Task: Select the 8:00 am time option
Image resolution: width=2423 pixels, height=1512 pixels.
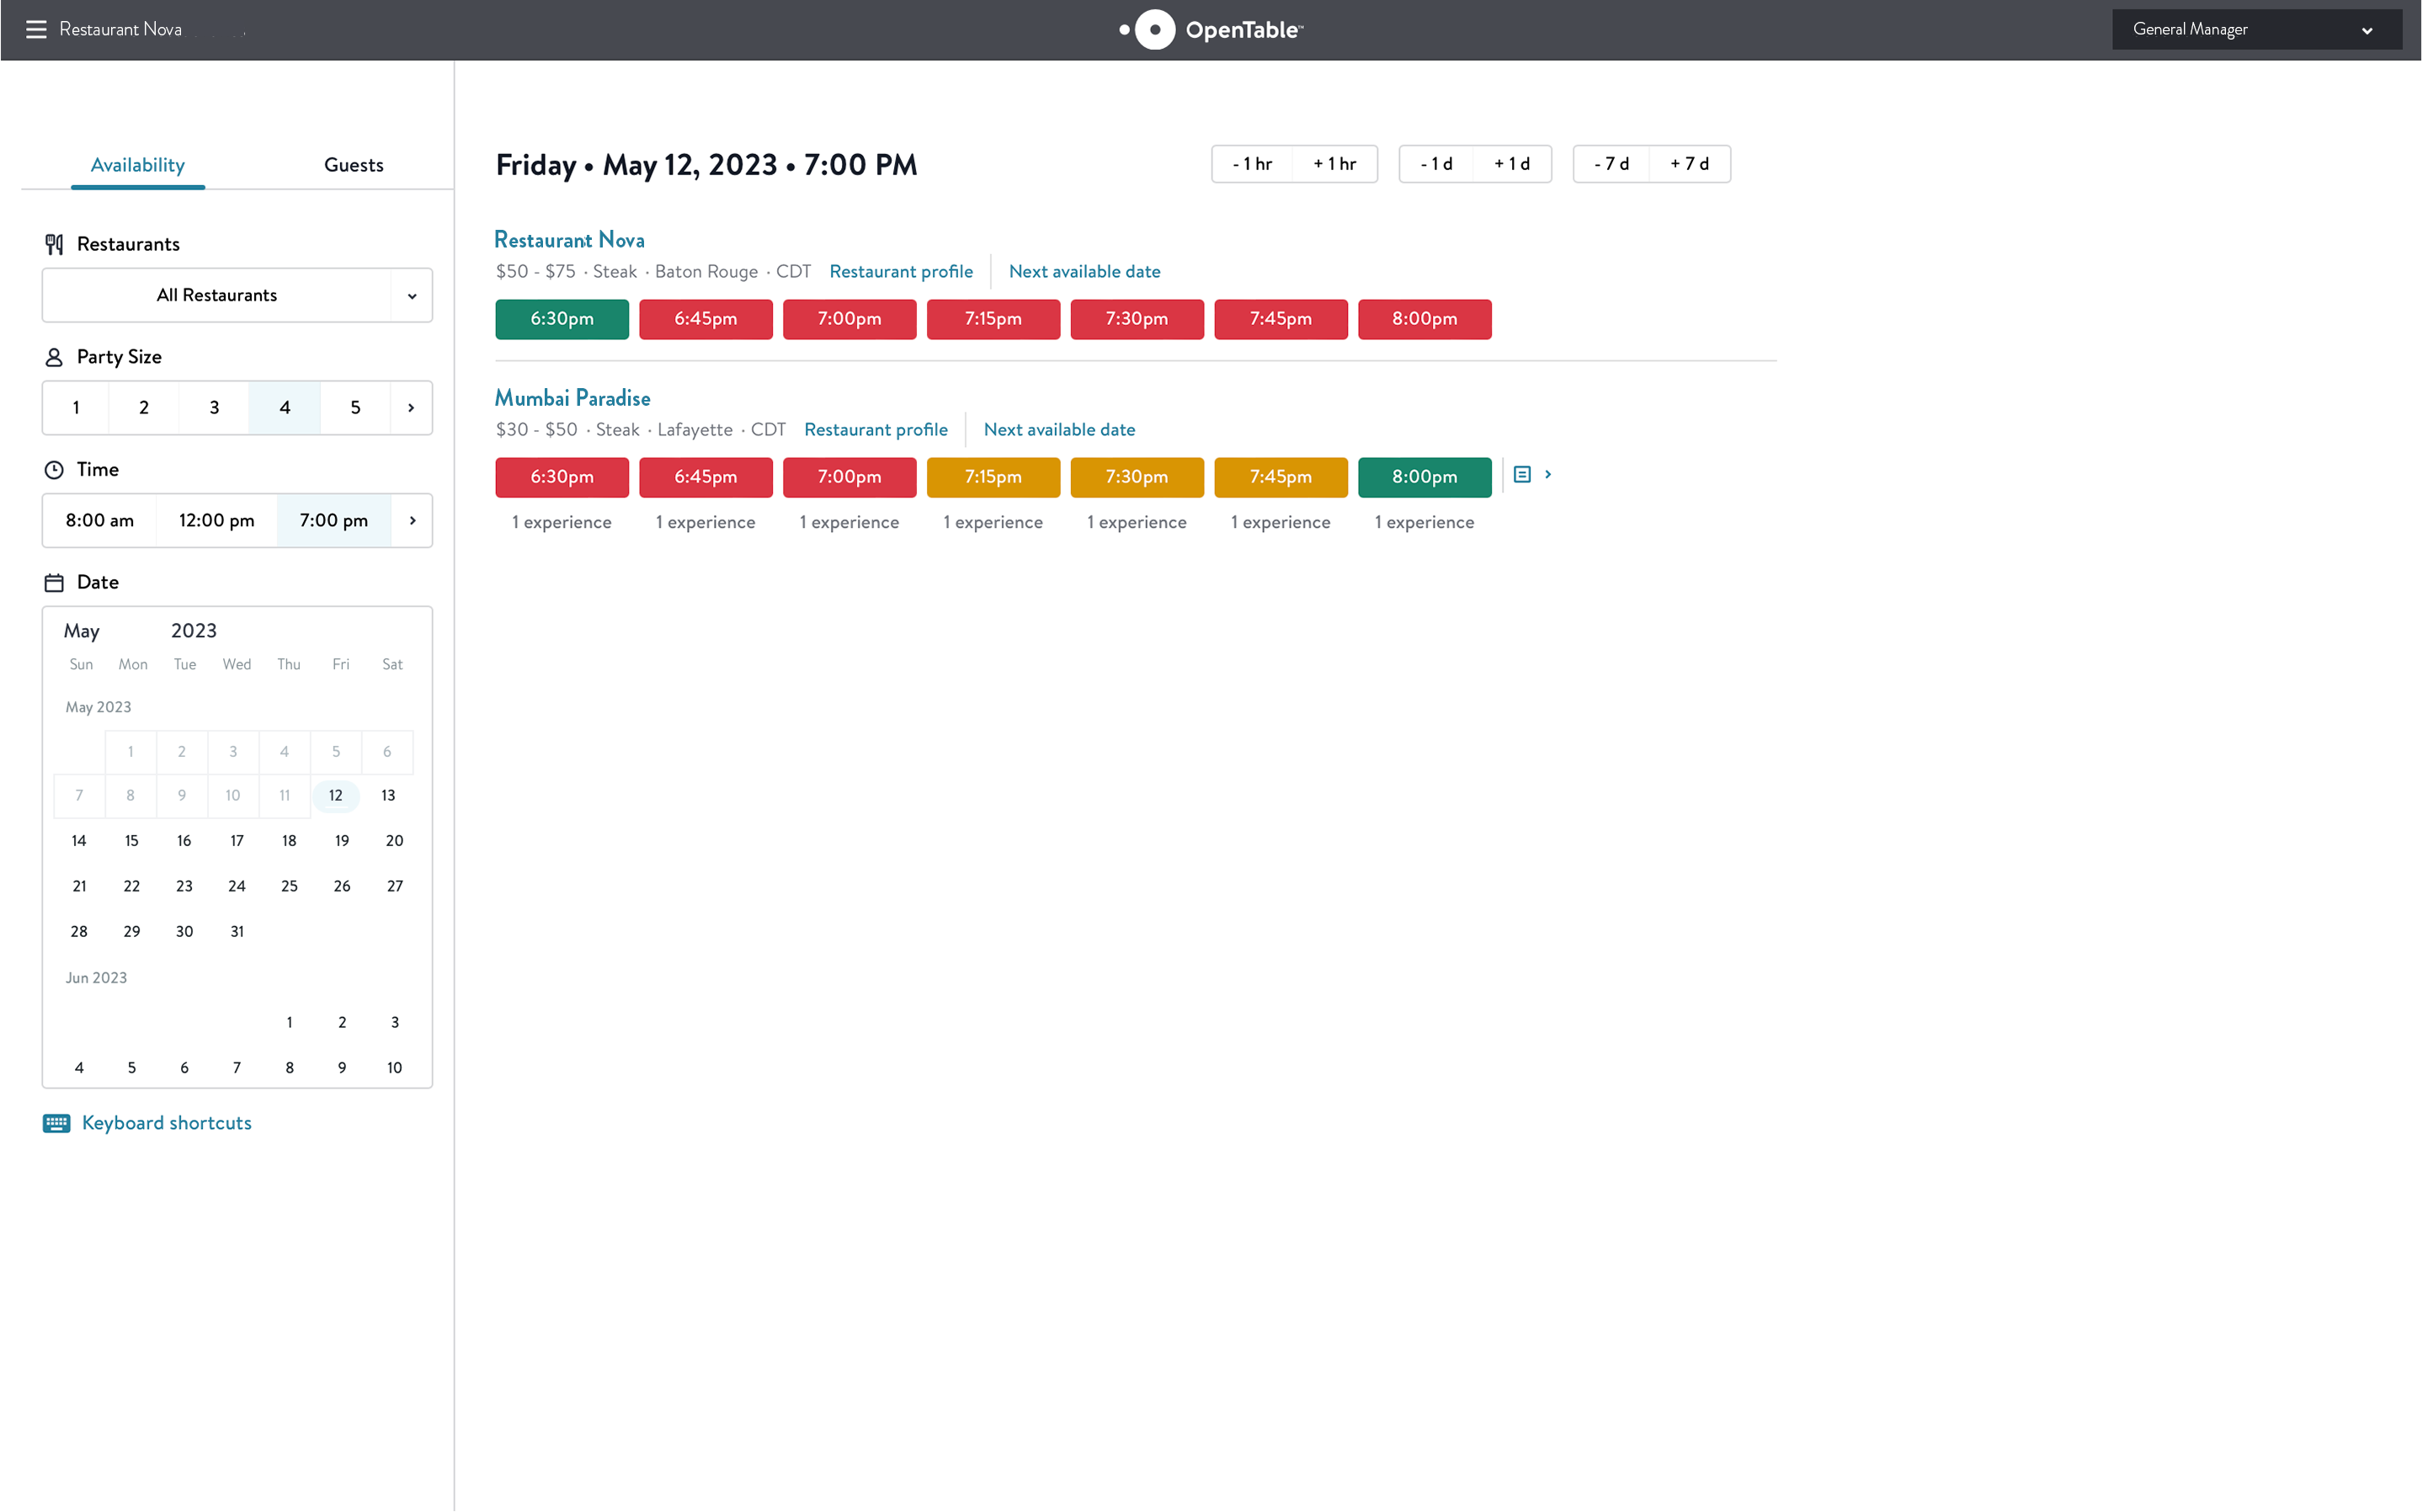Action: tap(100, 521)
